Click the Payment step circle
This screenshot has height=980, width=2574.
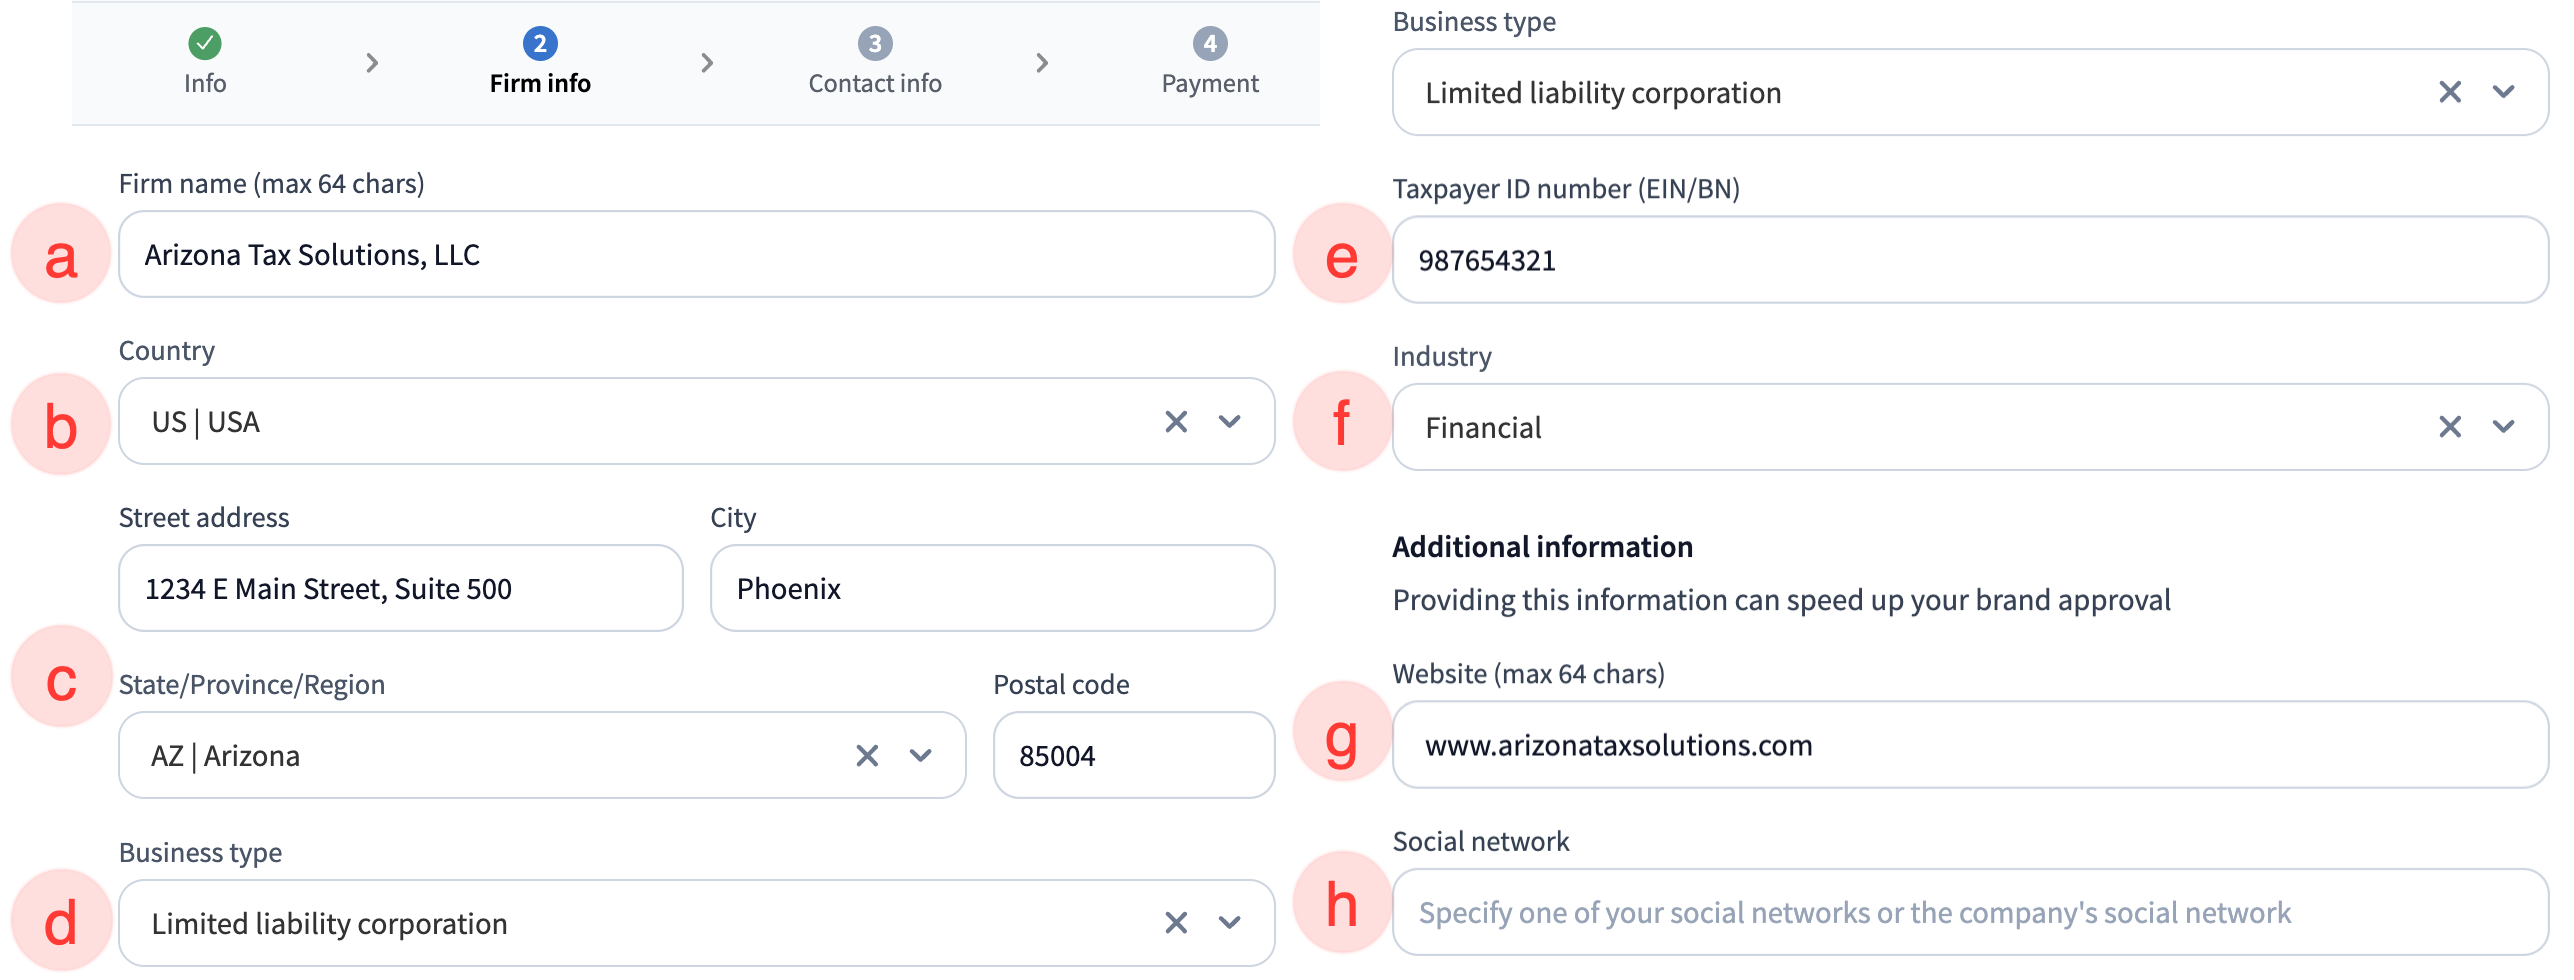coord(1209,44)
